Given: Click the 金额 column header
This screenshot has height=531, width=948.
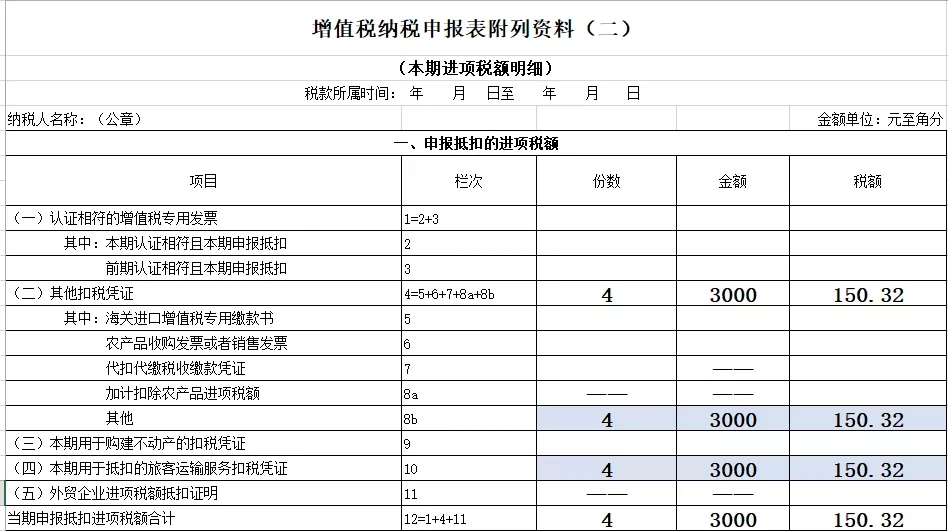Looking at the screenshot, I should tap(733, 181).
